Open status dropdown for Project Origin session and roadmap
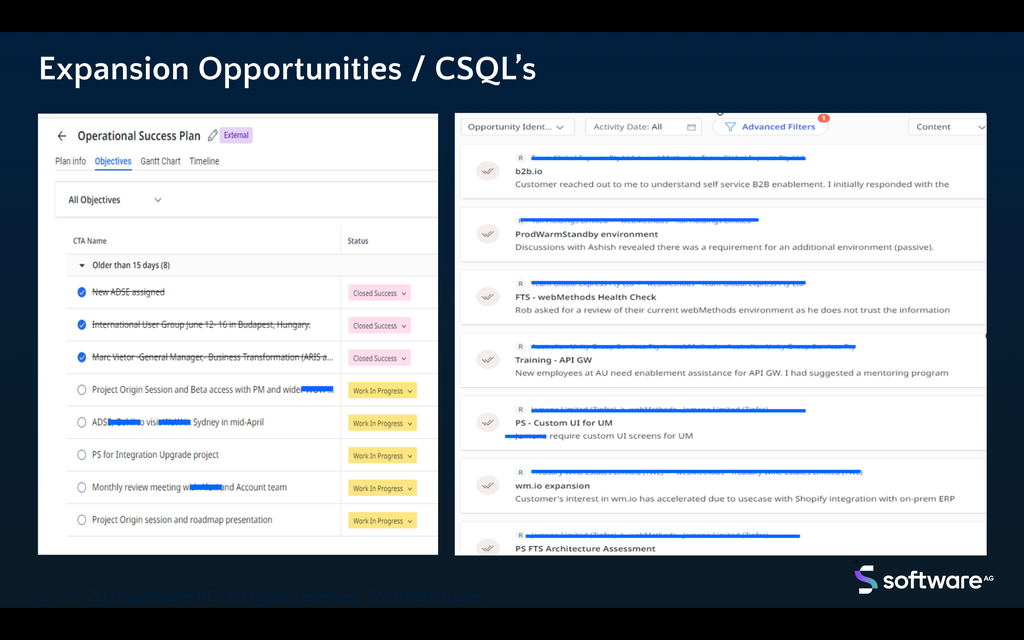The height and width of the screenshot is (640, 1024). [383, 520]
